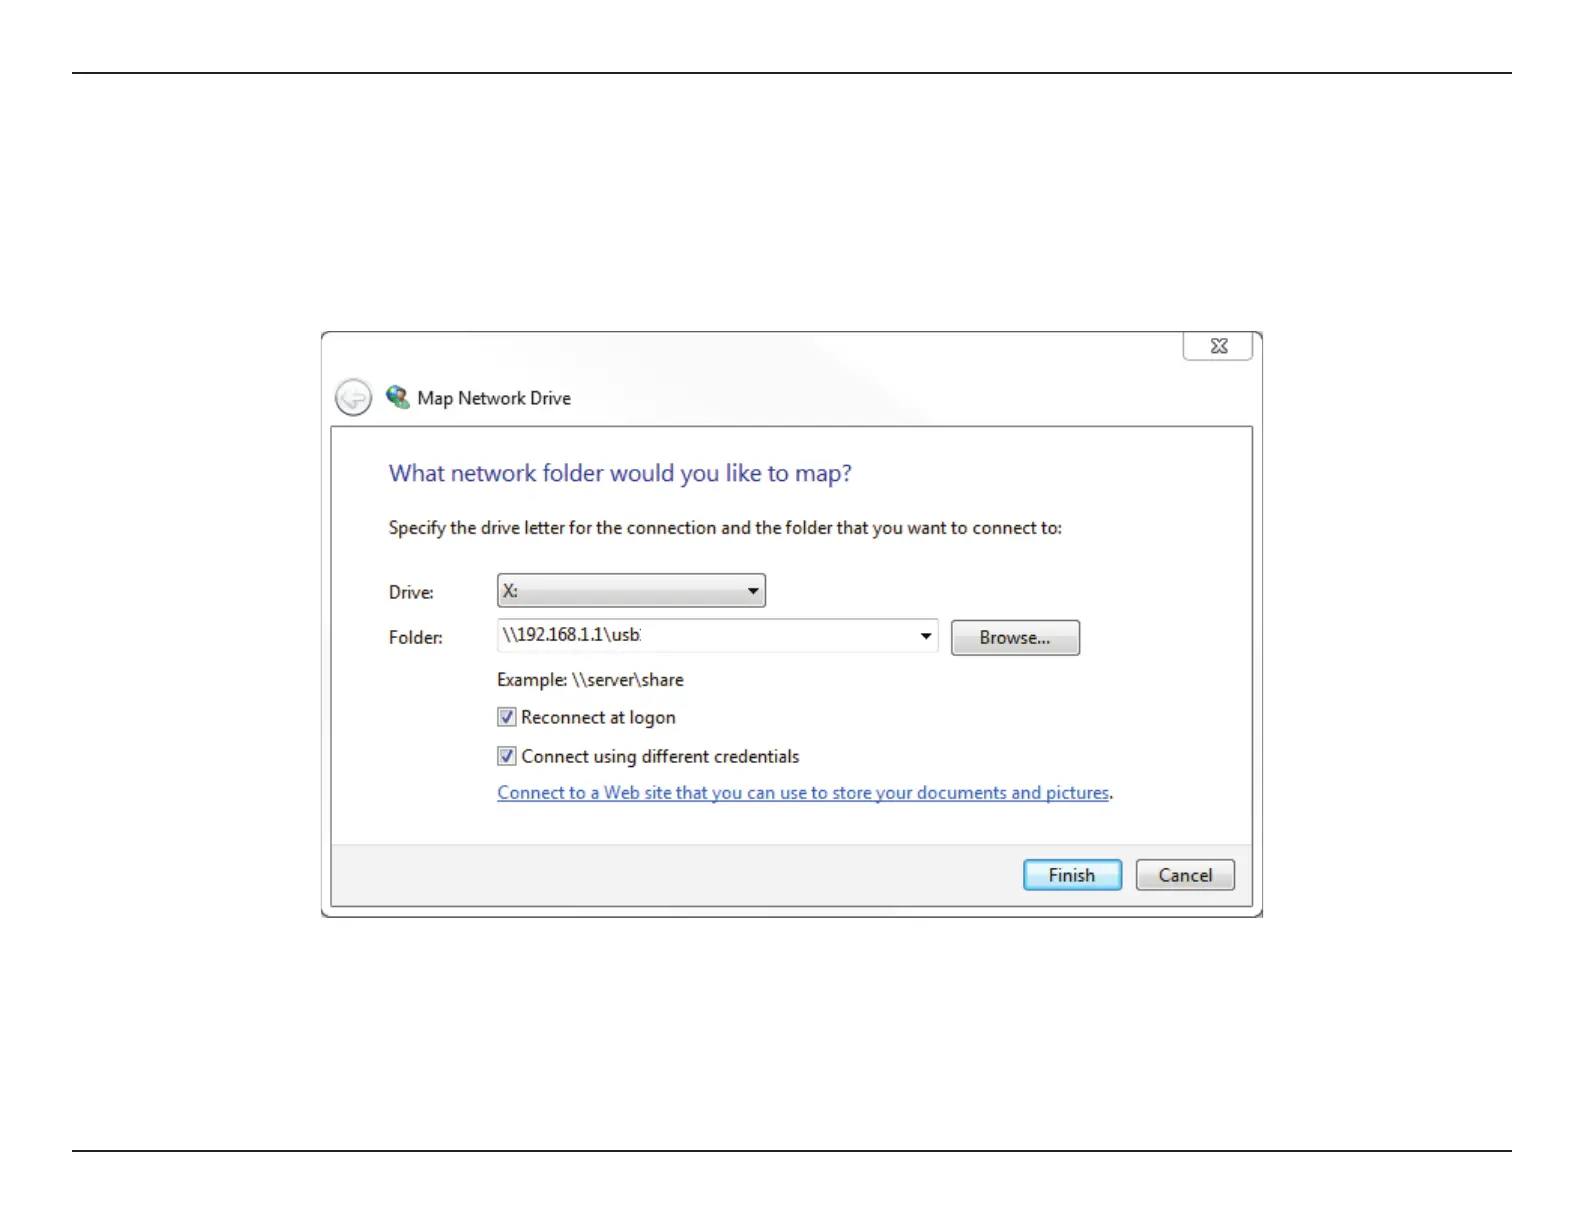Open the Connect to a Web site link

coord(803,793)
